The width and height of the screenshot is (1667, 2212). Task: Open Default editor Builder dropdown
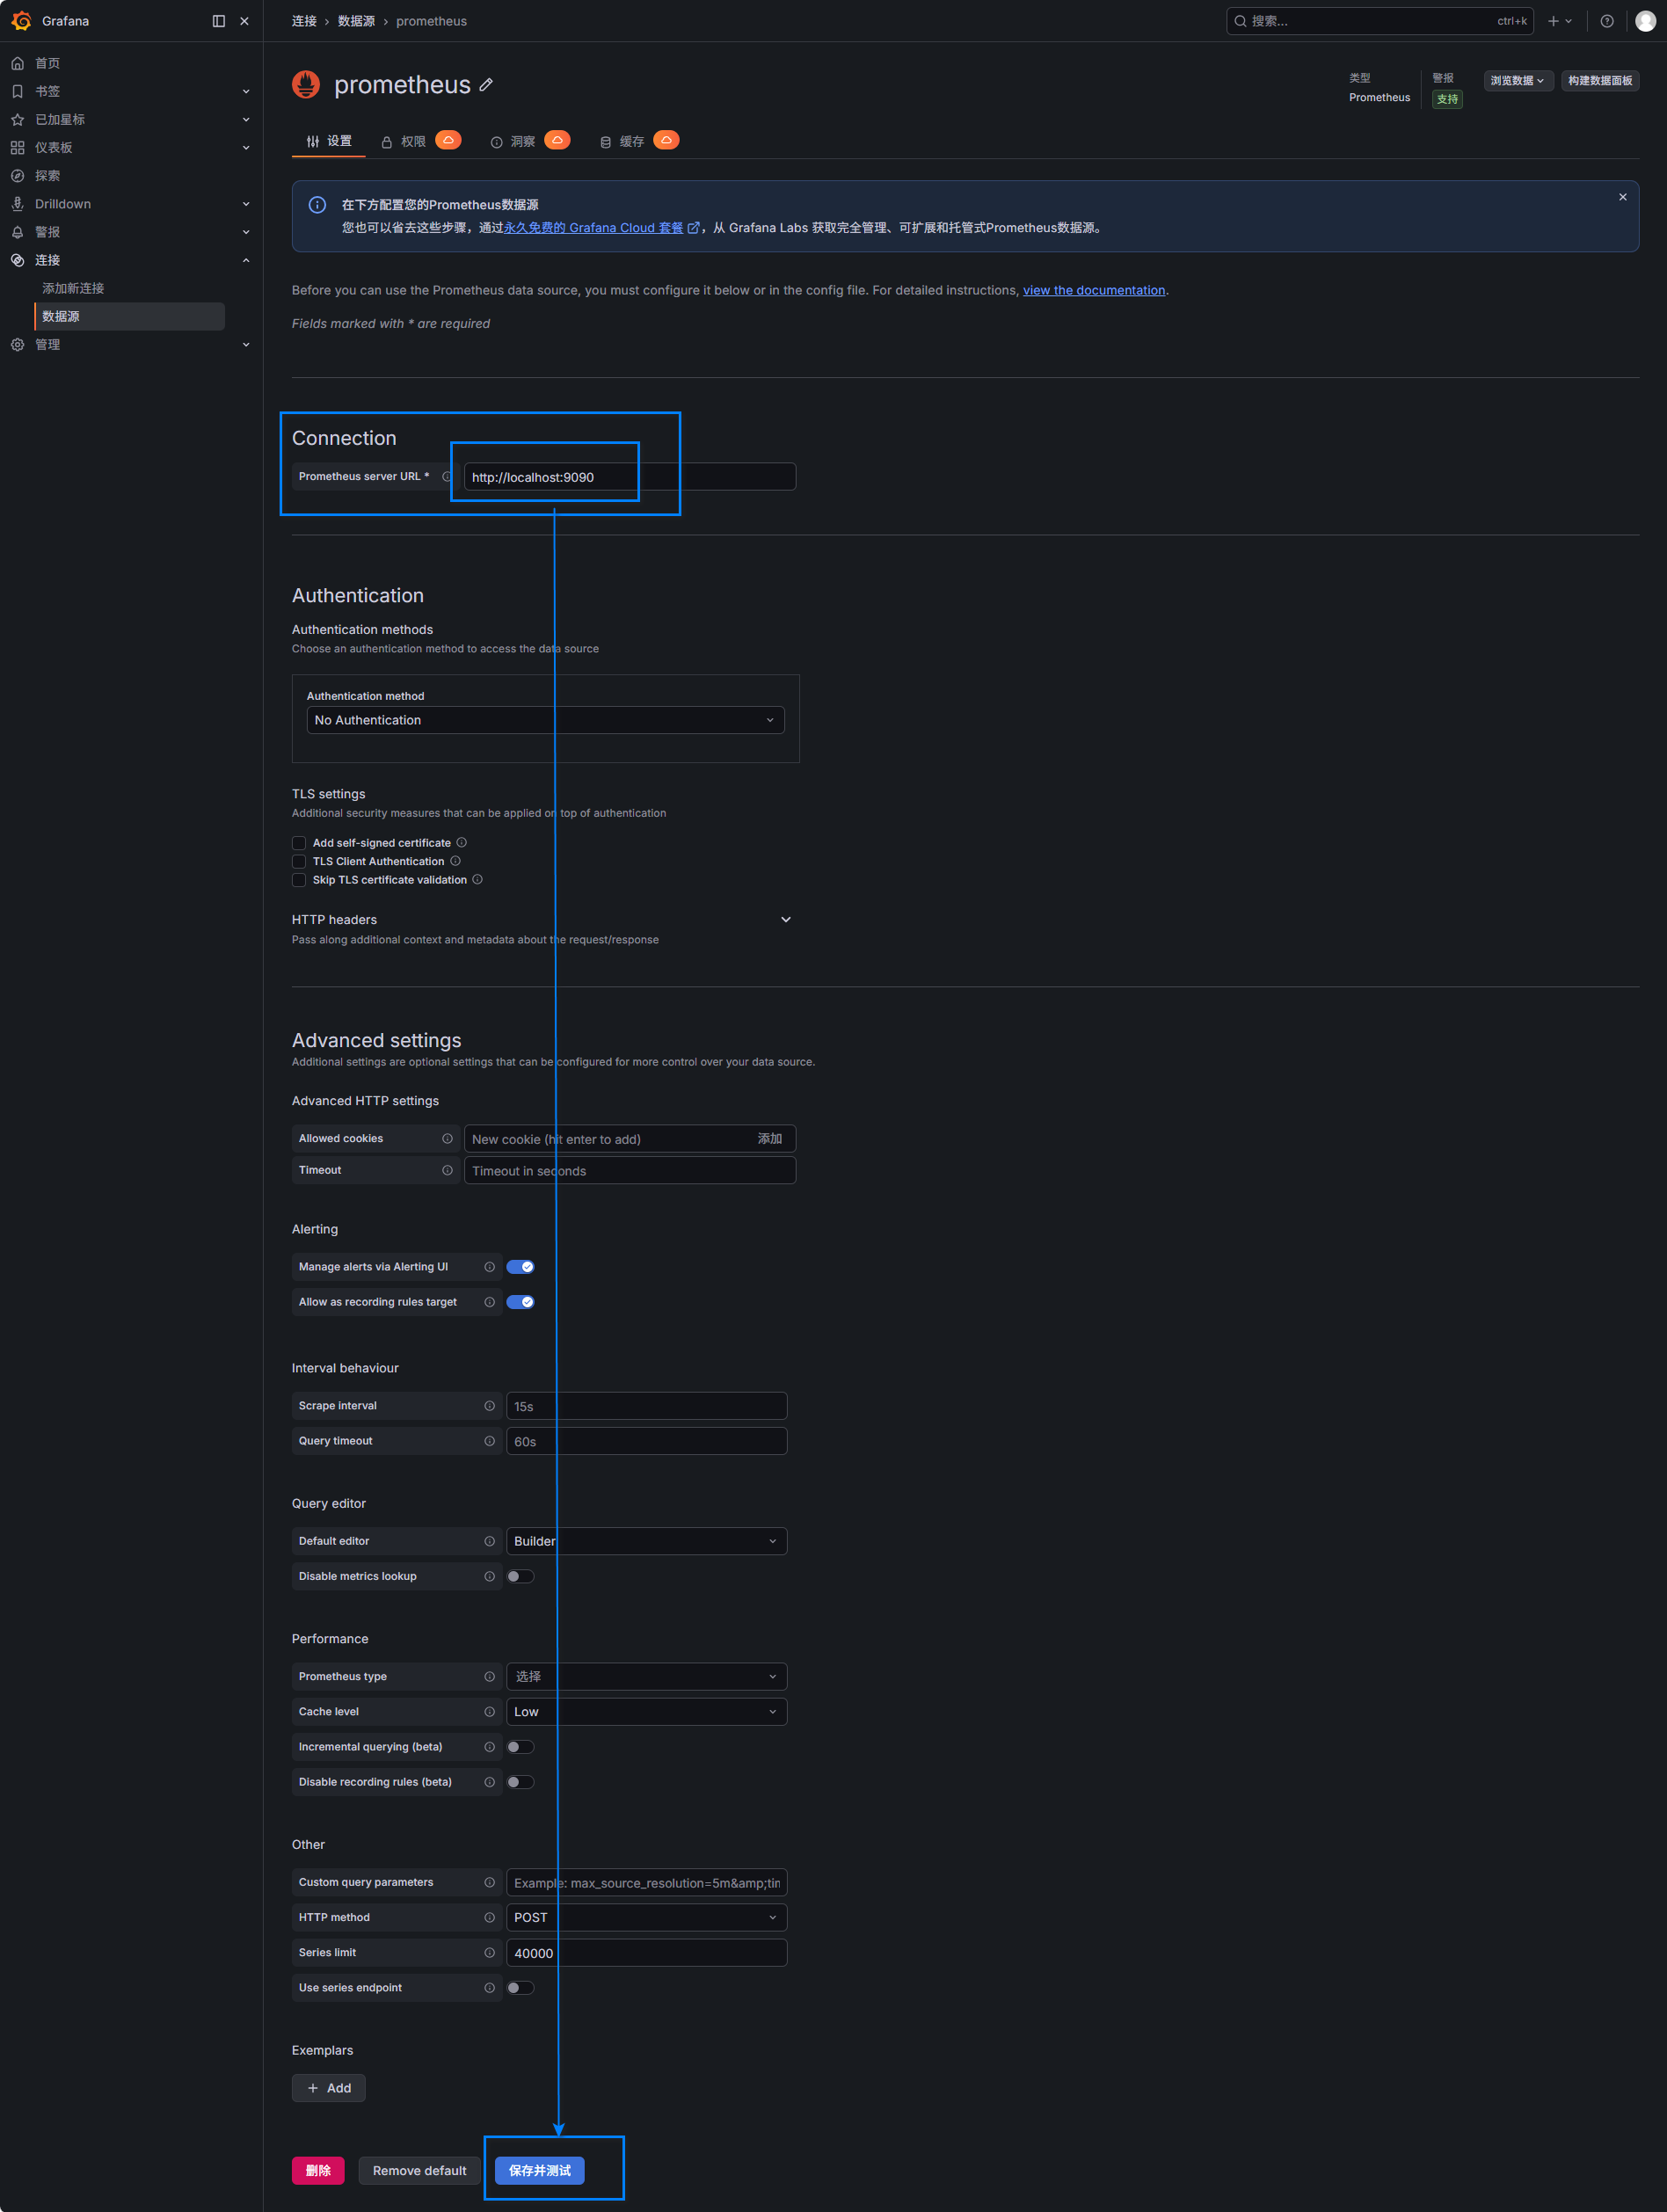click(646, 1541)
